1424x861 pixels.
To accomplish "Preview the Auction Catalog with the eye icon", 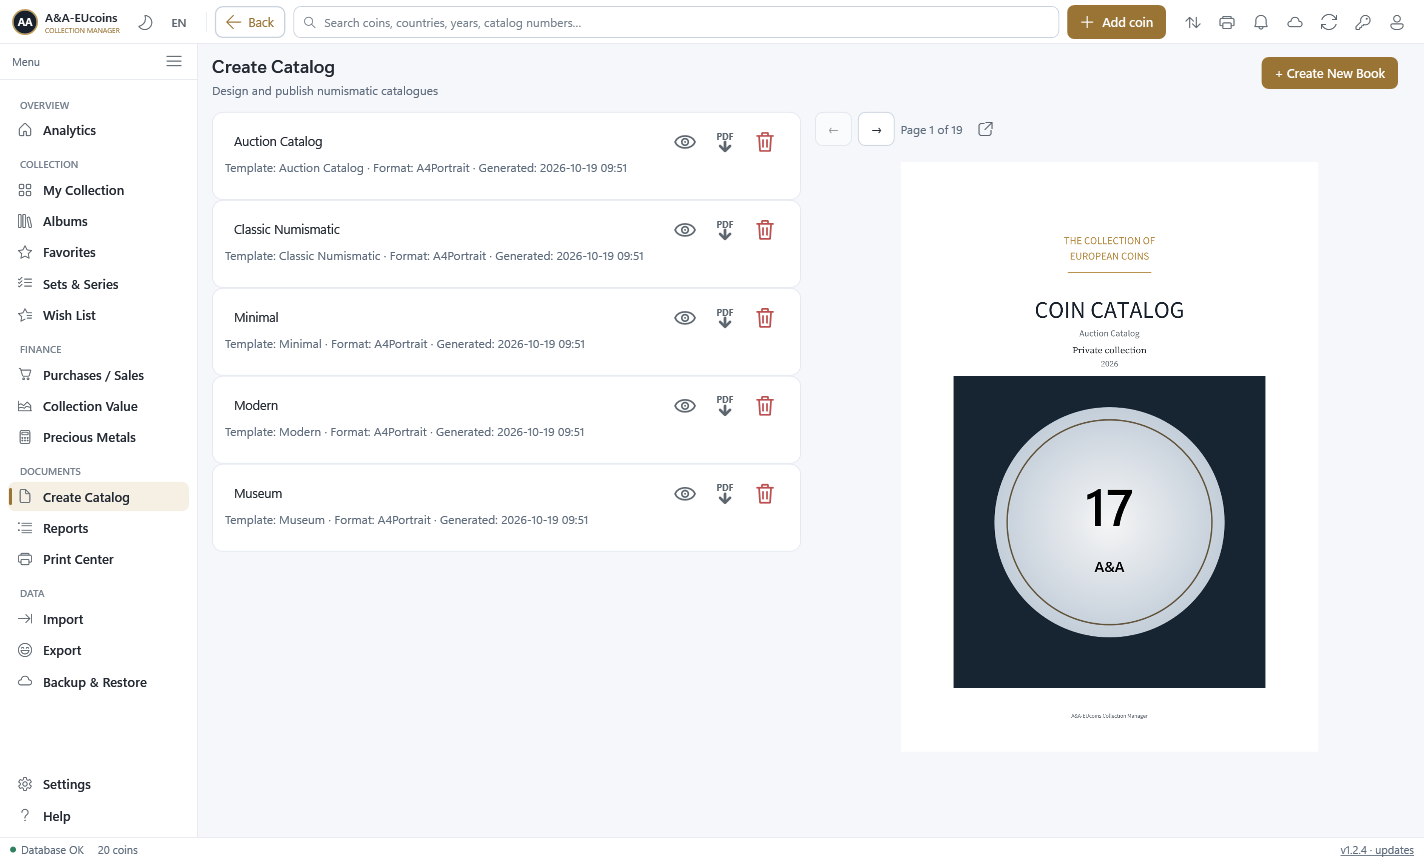I will [685, 142].
